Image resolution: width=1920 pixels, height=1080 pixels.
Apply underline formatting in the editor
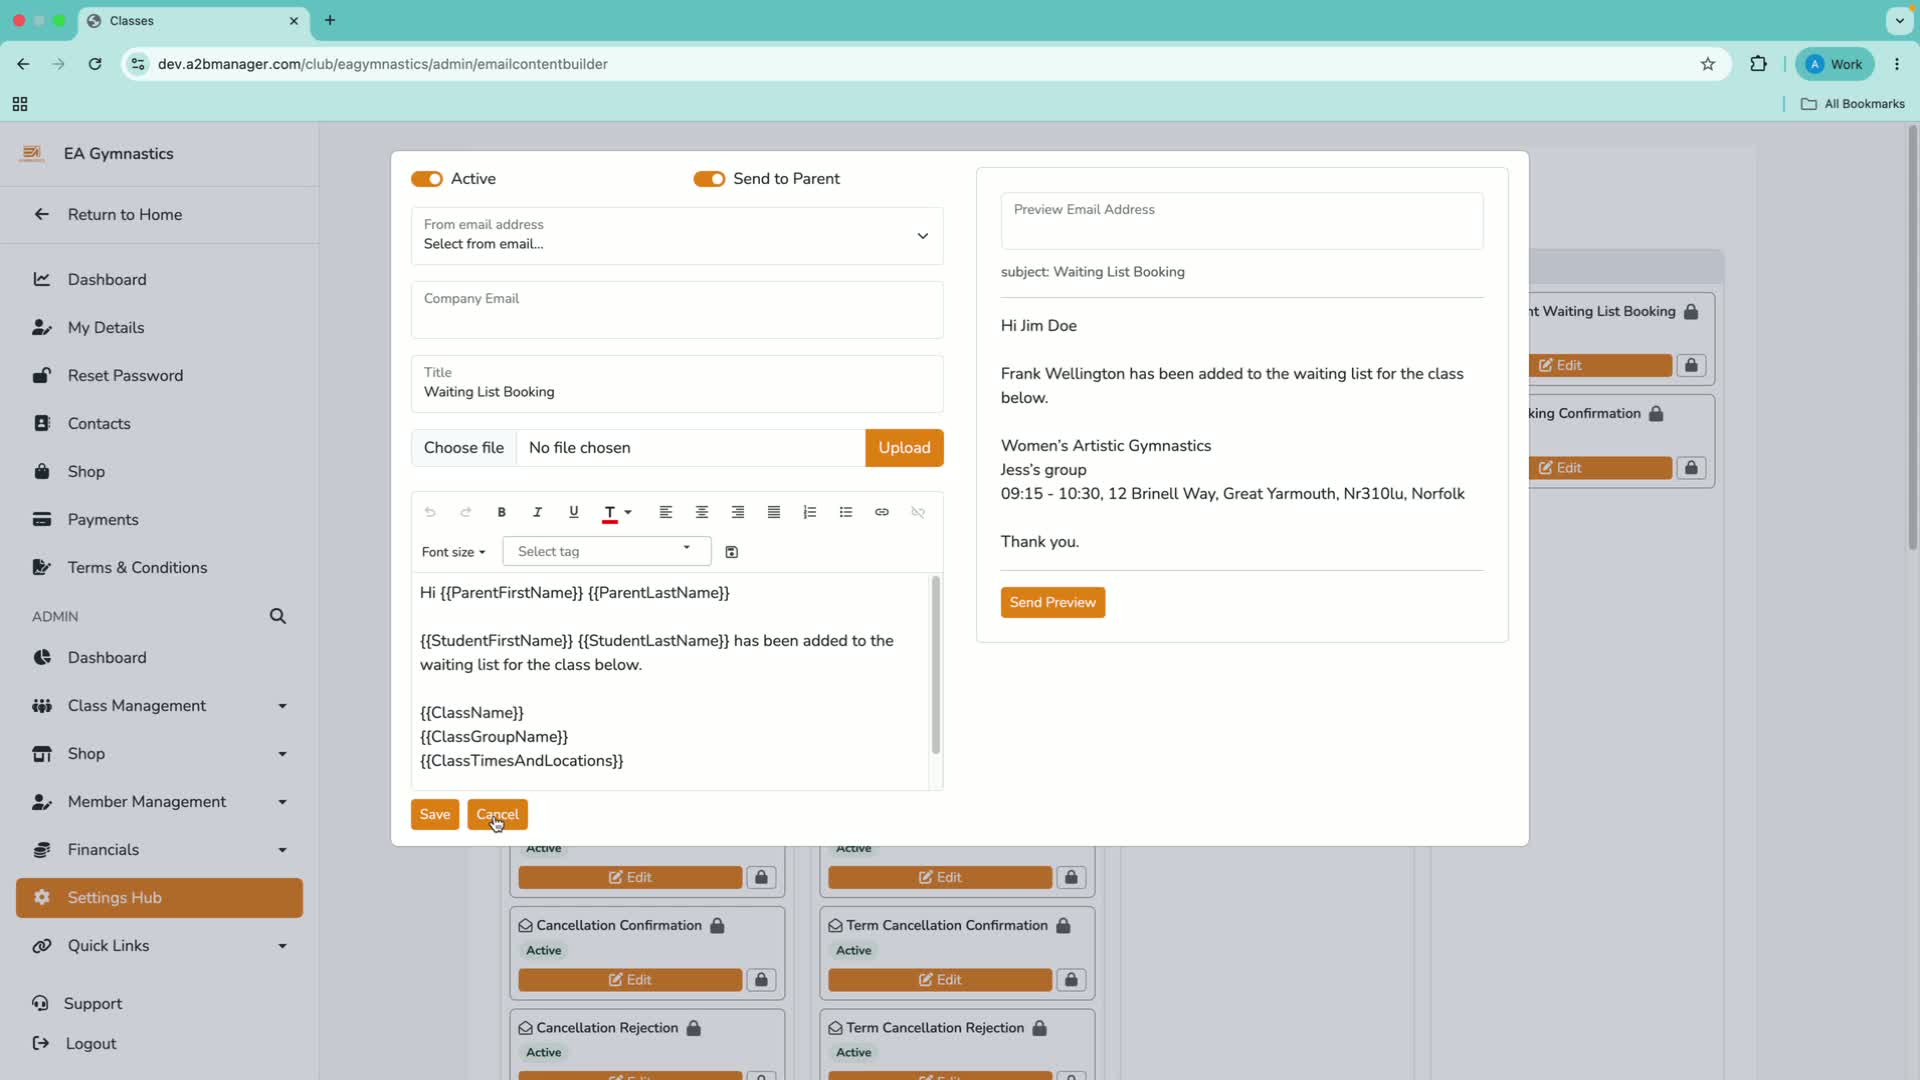(x=573, y=512)
